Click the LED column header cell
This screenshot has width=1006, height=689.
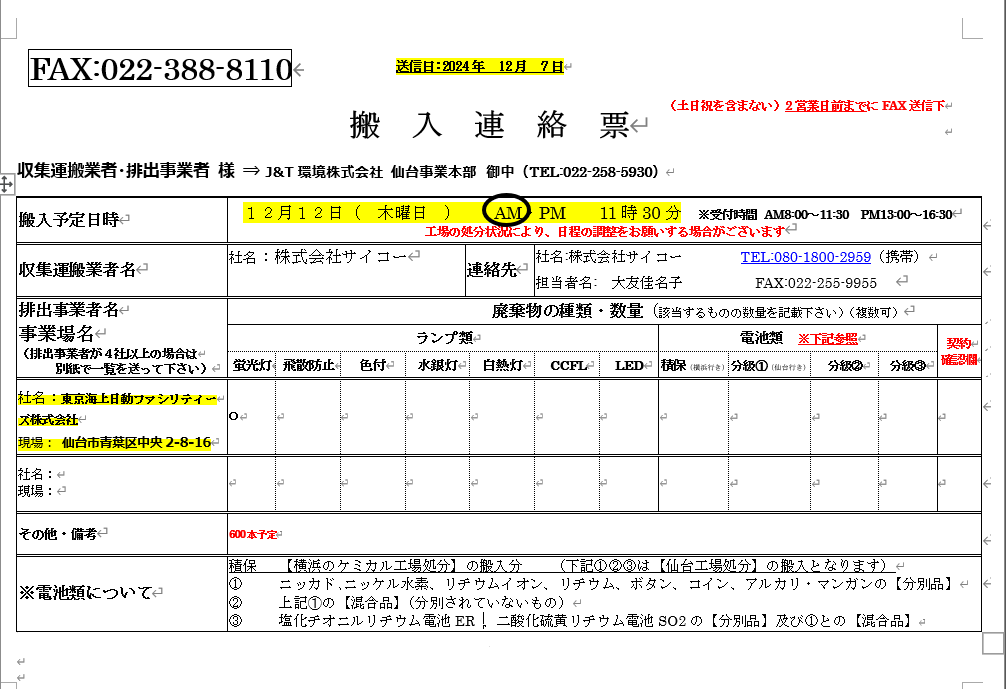point(628,366)
